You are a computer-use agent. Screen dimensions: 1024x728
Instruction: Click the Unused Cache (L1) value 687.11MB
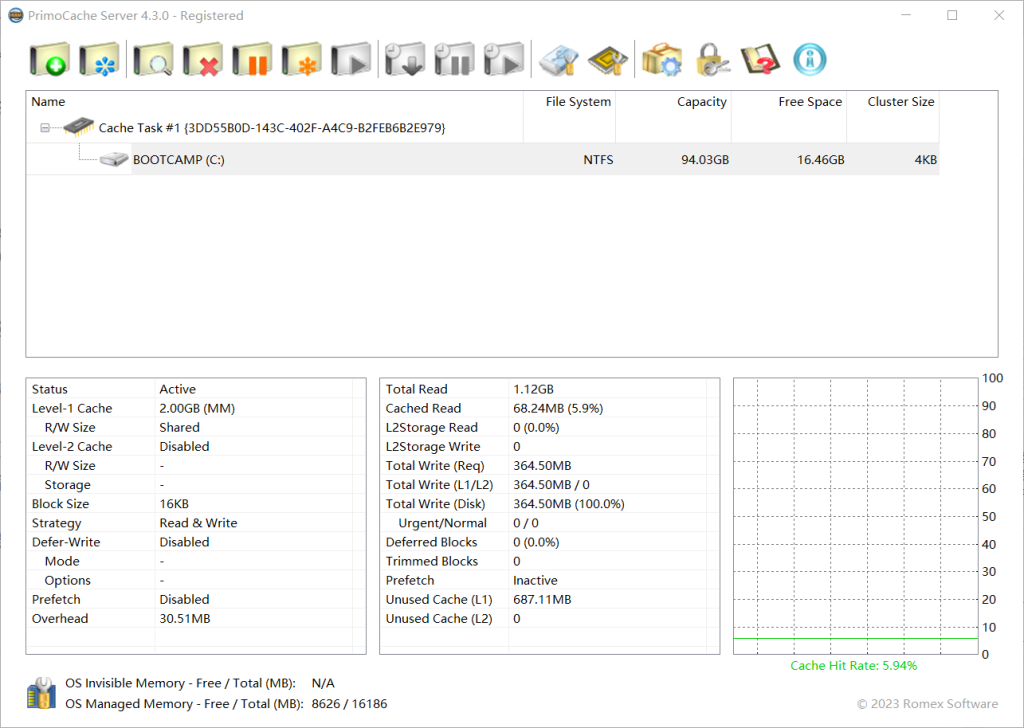(x=542, y=599)
